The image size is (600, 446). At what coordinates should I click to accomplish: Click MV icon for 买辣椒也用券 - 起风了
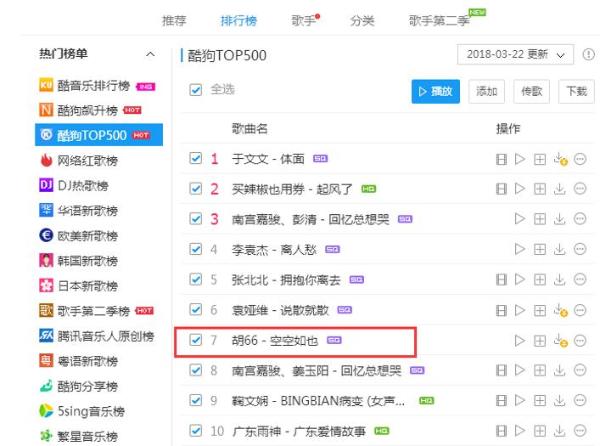click(501, 189)
